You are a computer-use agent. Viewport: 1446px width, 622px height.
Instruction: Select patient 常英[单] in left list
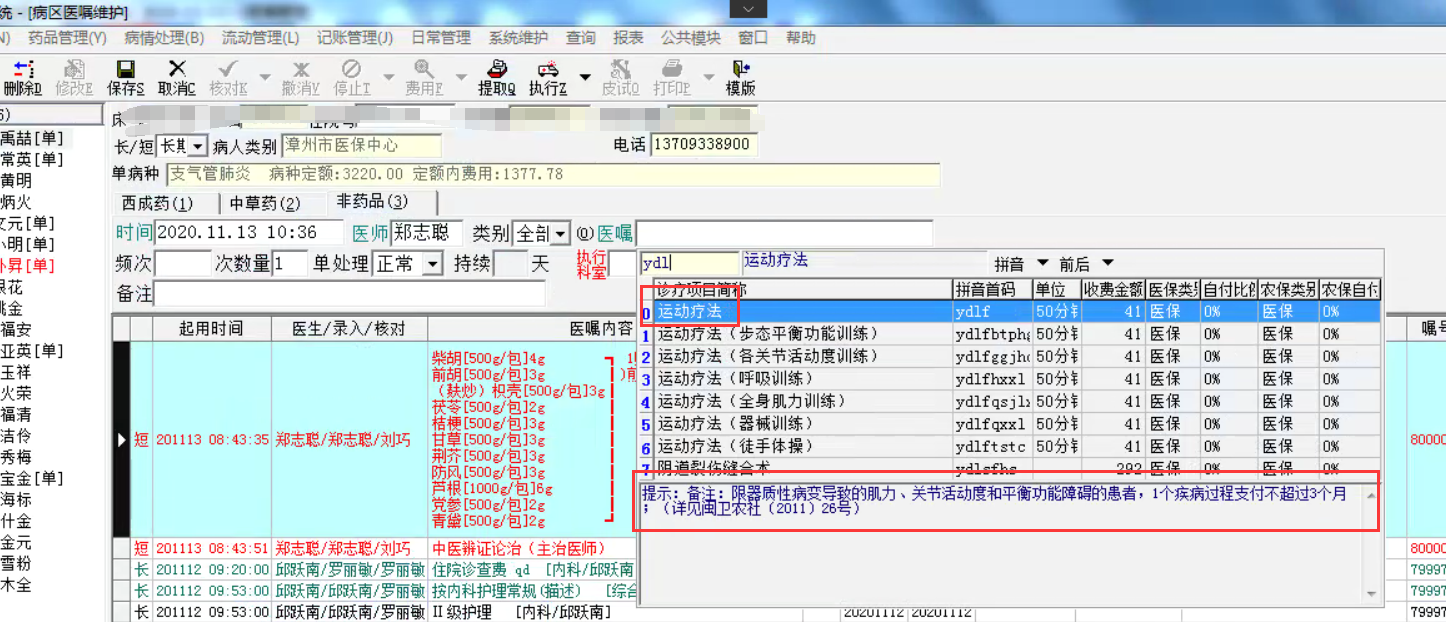pos(32,160)
